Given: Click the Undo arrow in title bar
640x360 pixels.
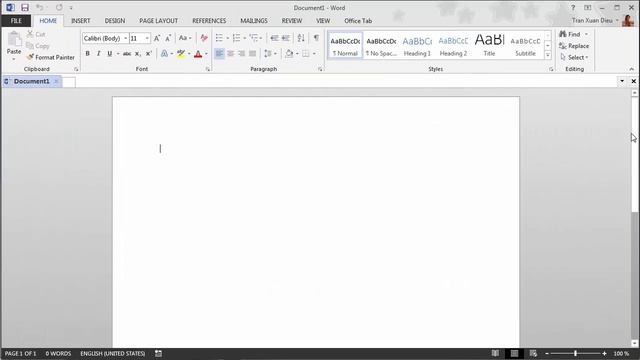Looking at the screenshot, I should pyautogui.click(x=39, y=7).
